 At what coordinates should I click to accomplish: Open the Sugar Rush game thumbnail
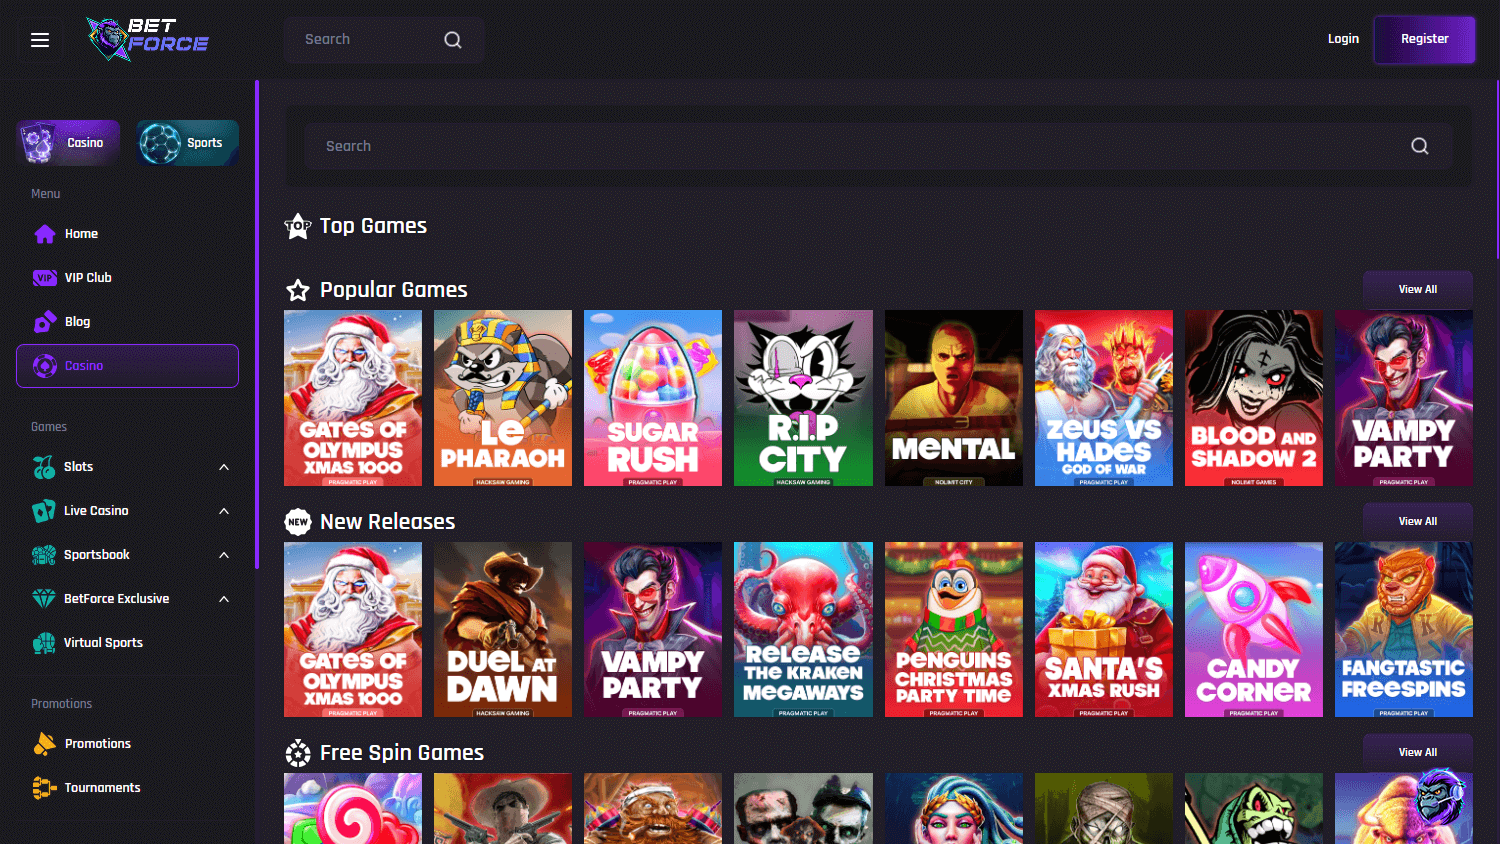point(652,397)
